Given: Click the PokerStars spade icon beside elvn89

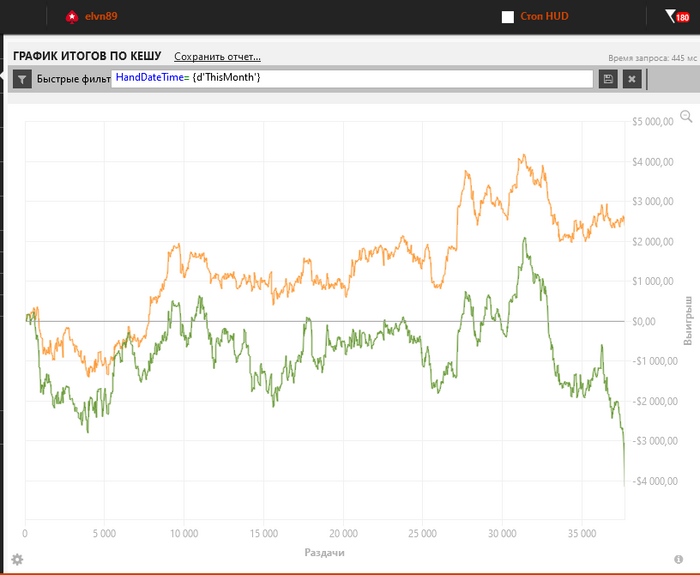Looking at the screenshot, I should pos(72,17).
